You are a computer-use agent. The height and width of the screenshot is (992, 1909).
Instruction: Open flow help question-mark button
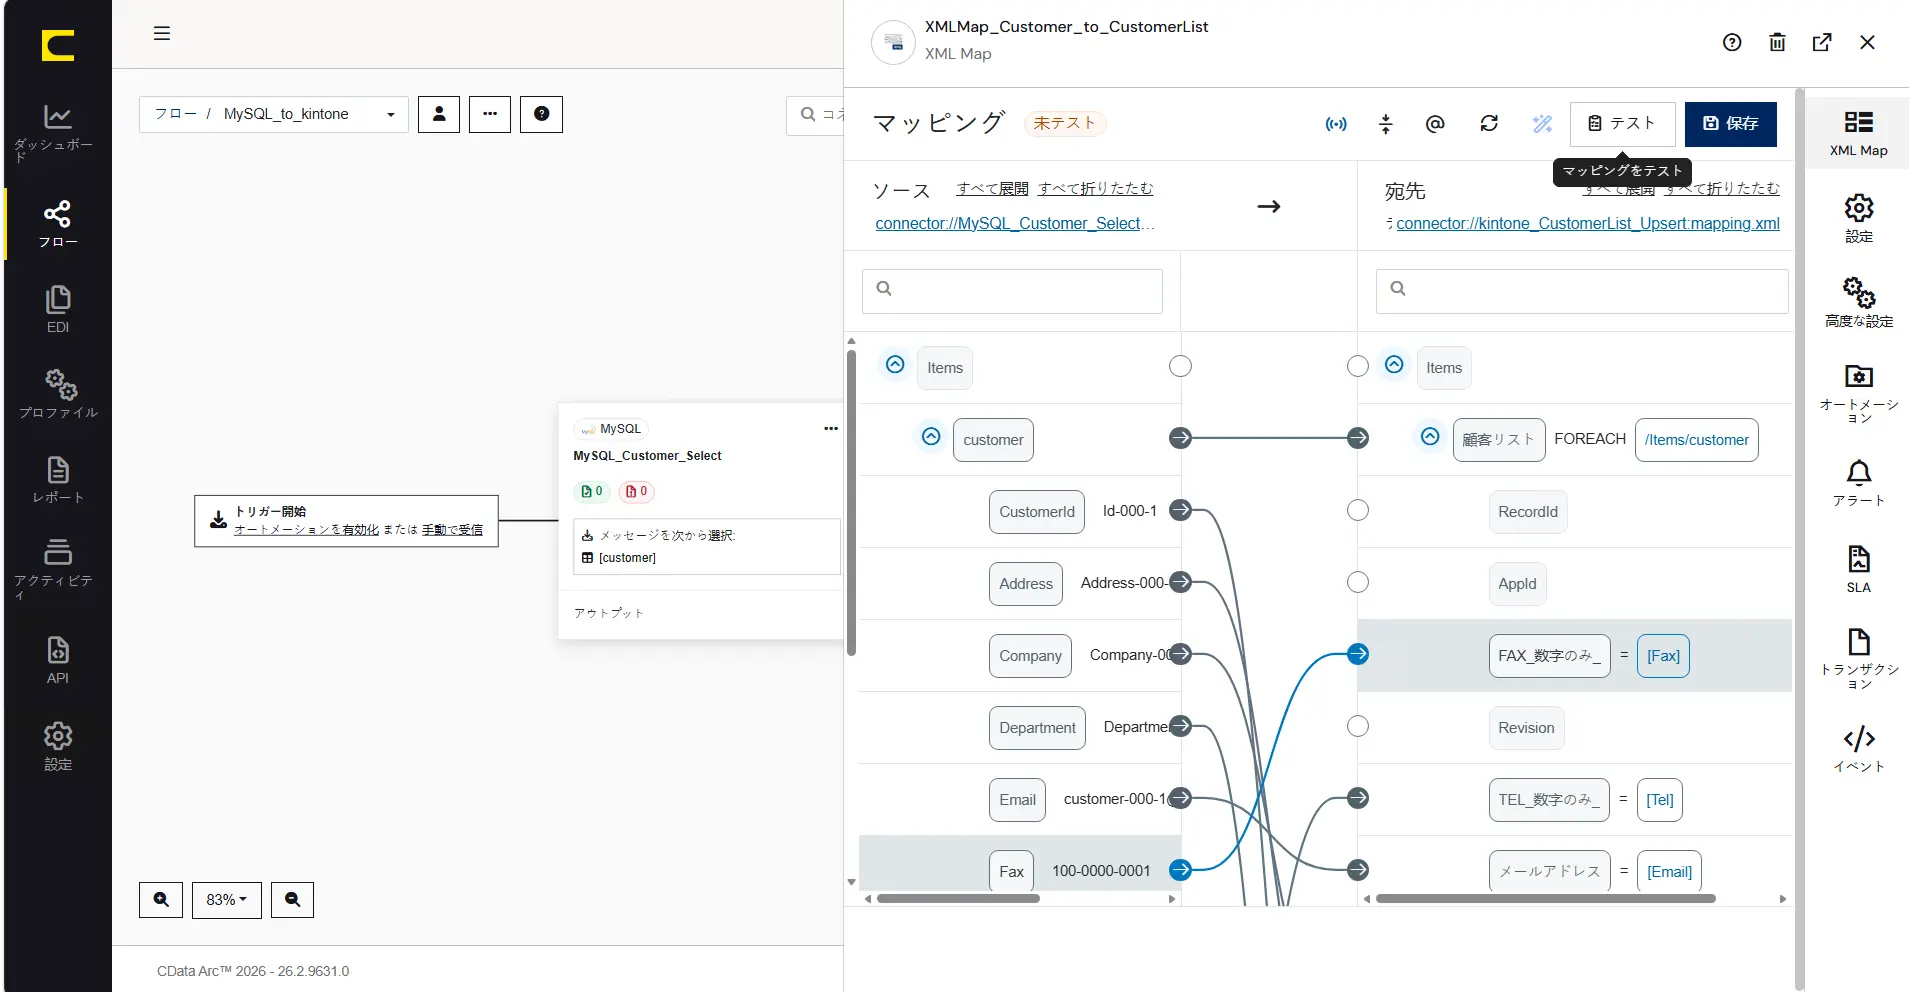[541, 114]
